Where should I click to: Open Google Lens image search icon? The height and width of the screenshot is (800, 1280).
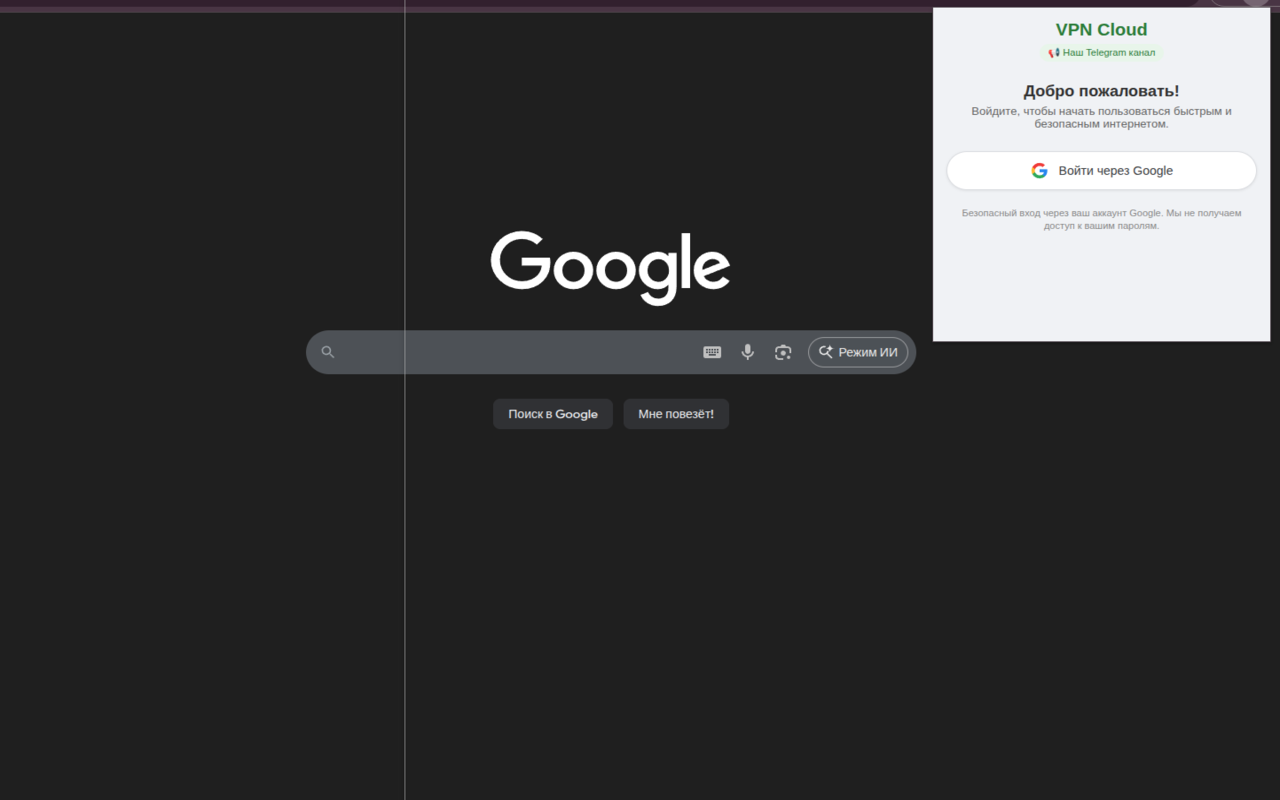(x=783, y=352)
